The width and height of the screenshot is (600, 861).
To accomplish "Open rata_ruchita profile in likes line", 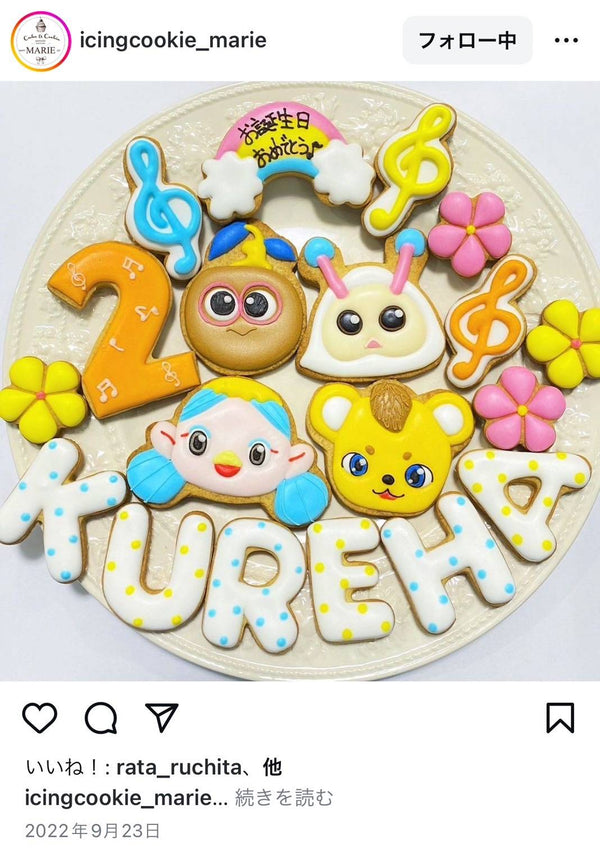I will [x=179, y=767].
